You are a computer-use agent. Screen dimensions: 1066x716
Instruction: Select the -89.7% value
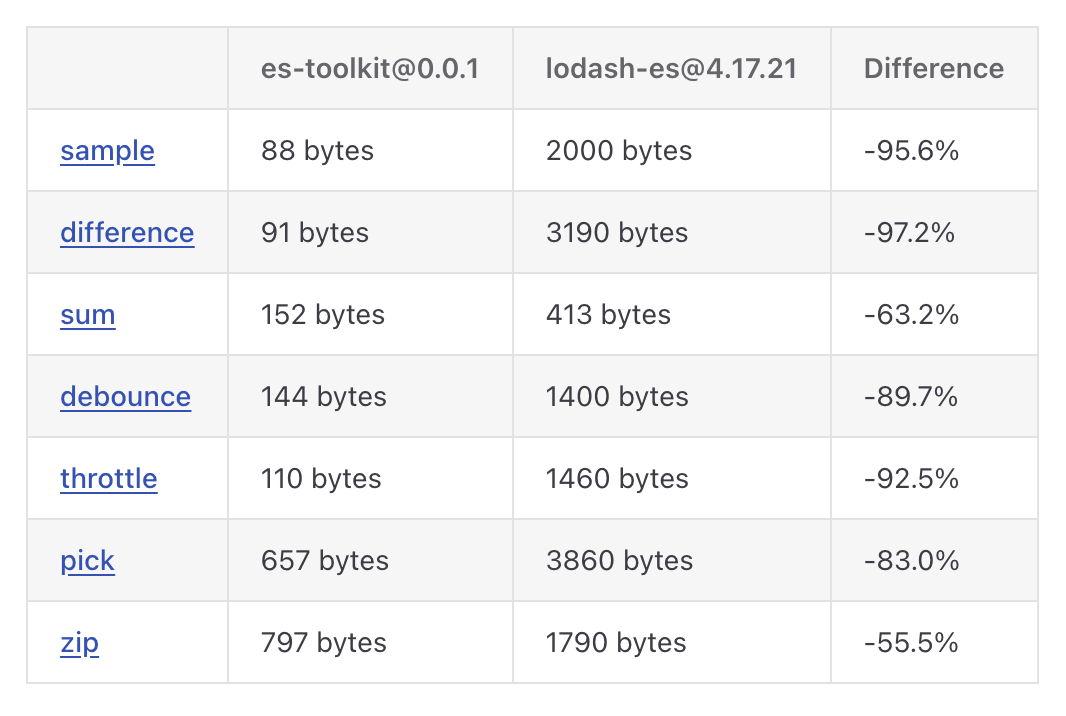[x=910, y=396]
